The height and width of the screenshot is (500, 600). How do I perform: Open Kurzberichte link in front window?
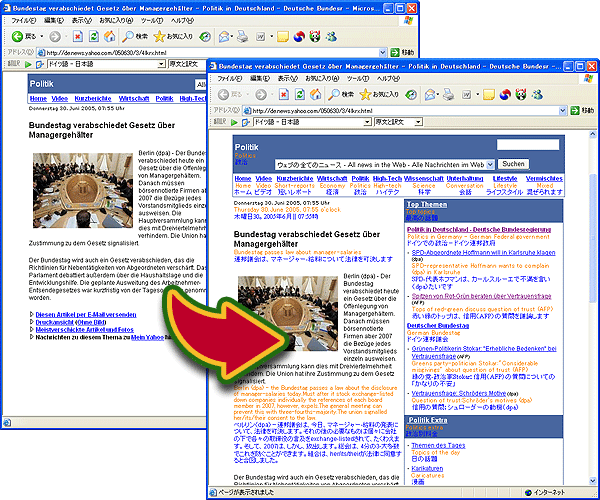coord(295,179)
